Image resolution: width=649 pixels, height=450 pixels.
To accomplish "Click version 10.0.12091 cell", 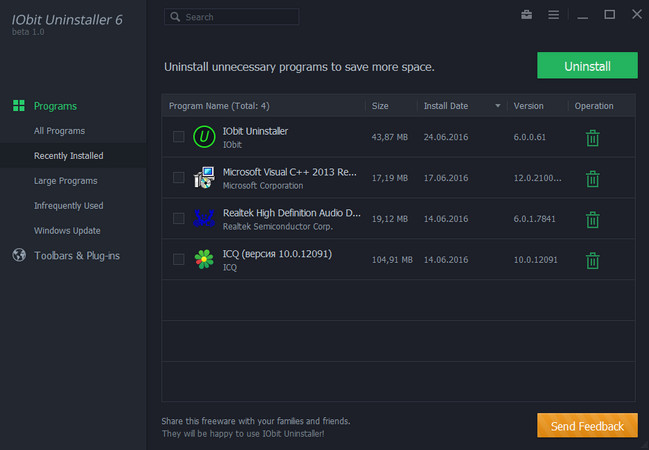I will click(x=536, y=260).
